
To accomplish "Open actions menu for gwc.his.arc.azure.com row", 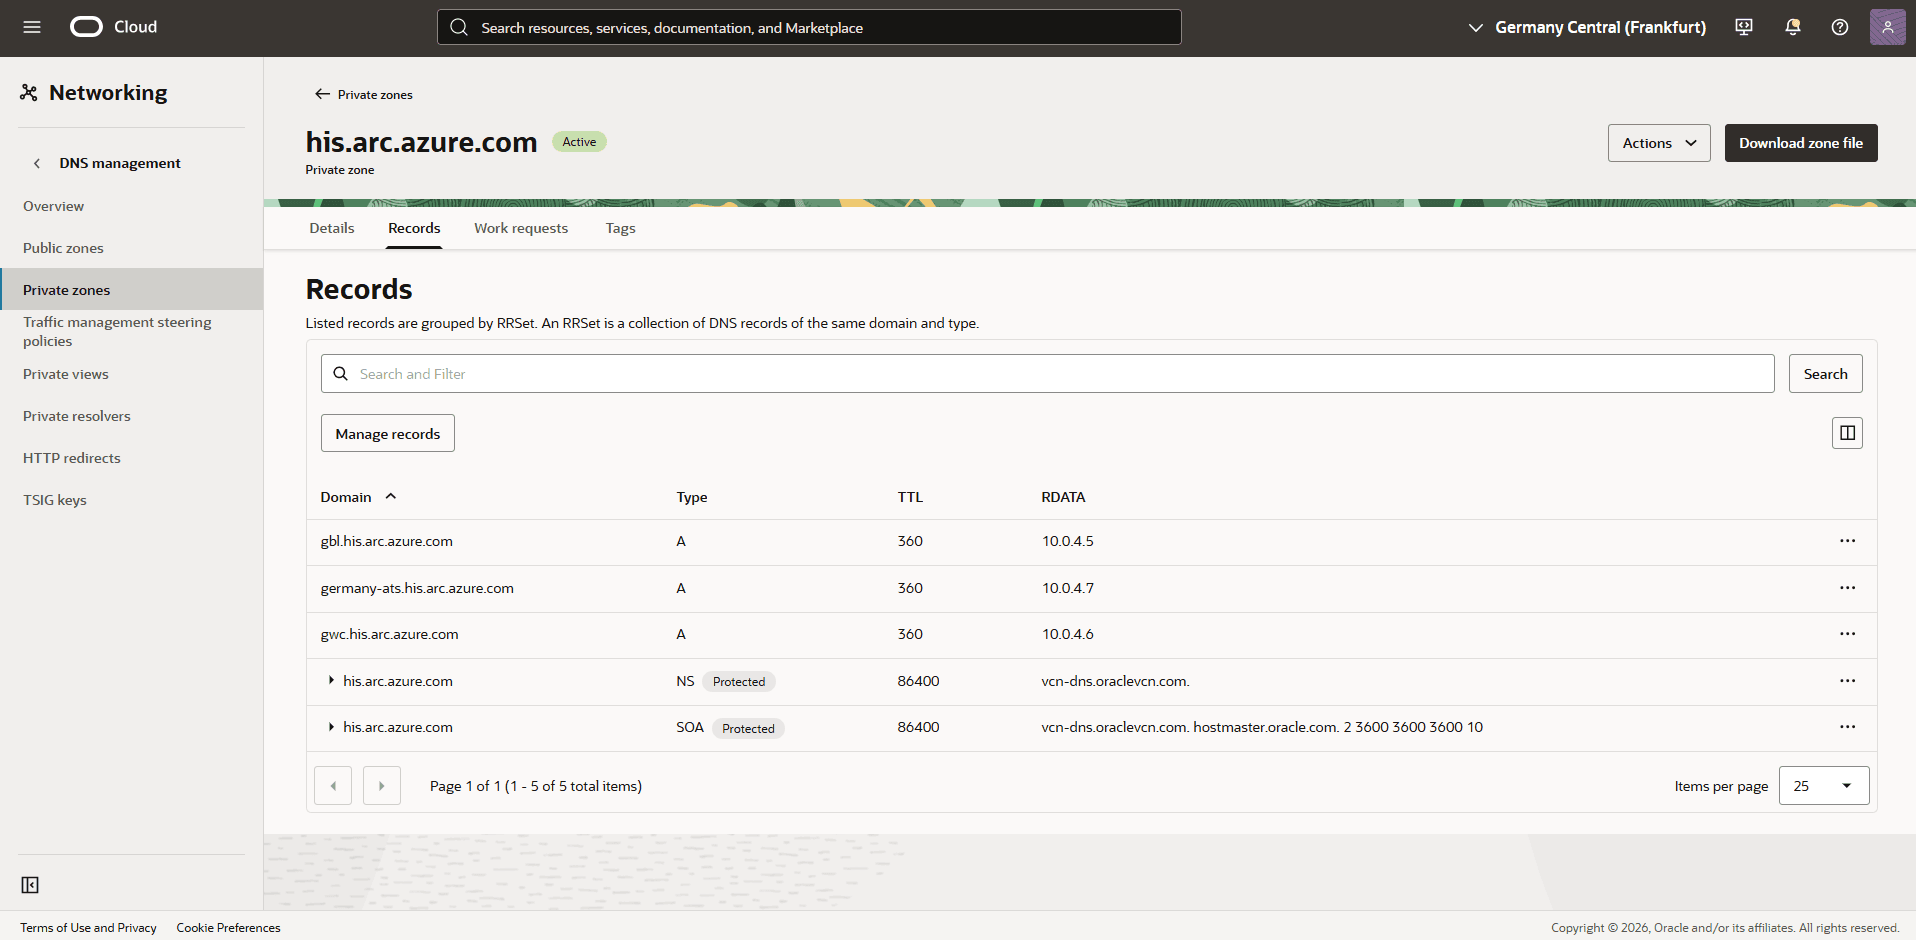I will click(1847, 634).
